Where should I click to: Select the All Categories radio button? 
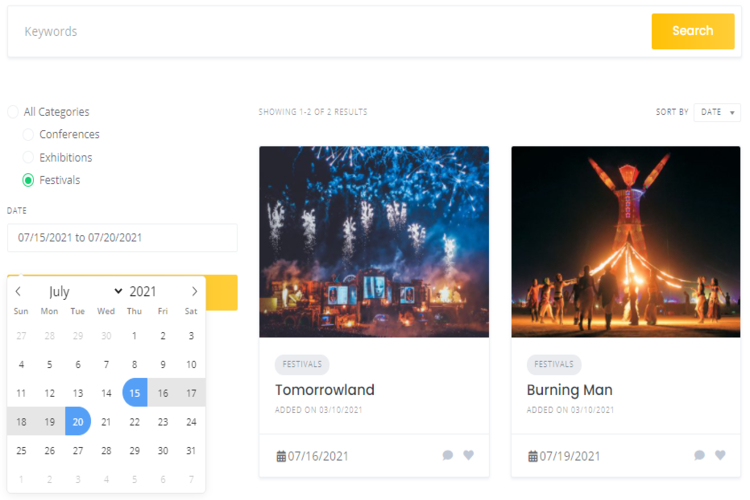pos(13,112)
